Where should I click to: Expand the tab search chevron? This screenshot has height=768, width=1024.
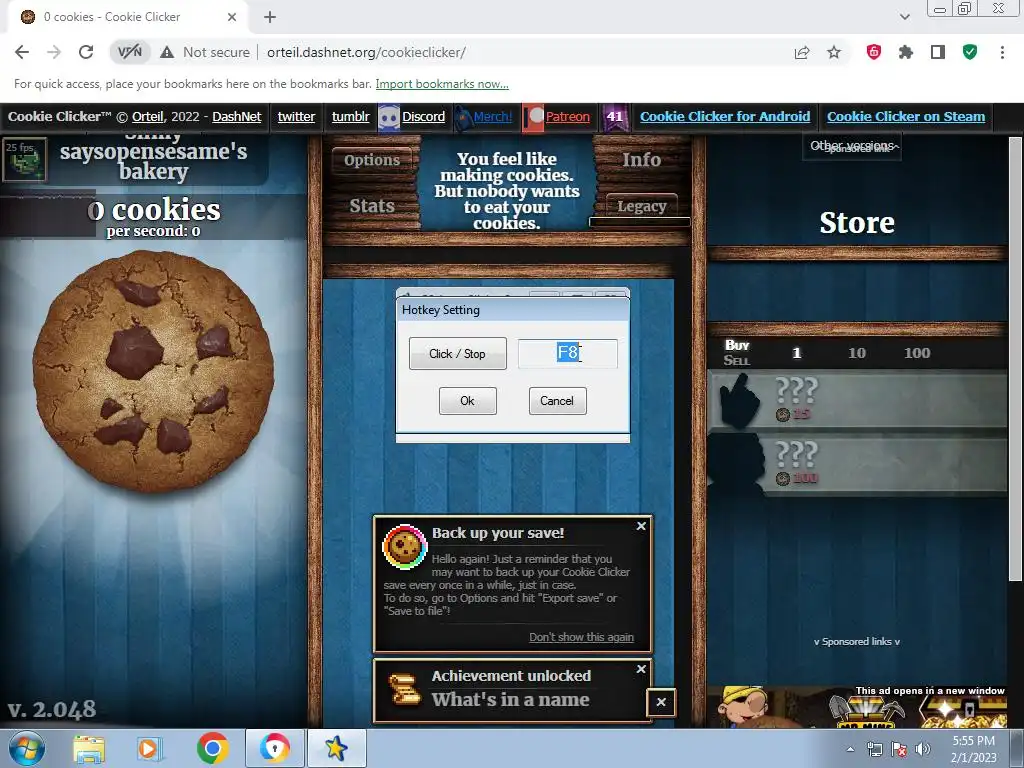pos(904,17)
